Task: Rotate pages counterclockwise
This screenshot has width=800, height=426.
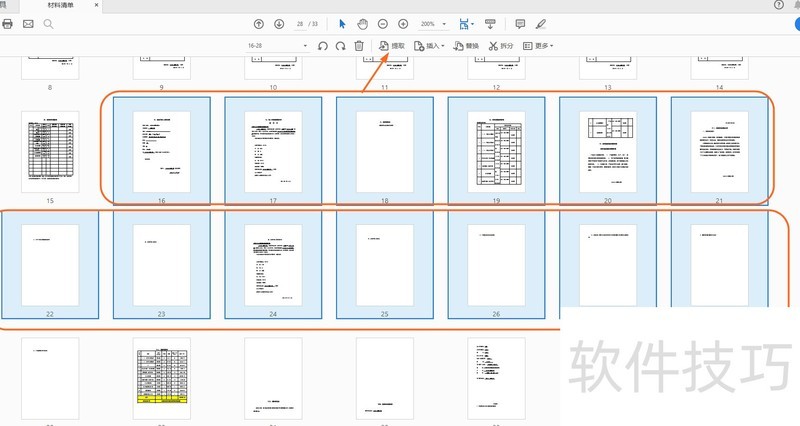Action: (322, 46)
